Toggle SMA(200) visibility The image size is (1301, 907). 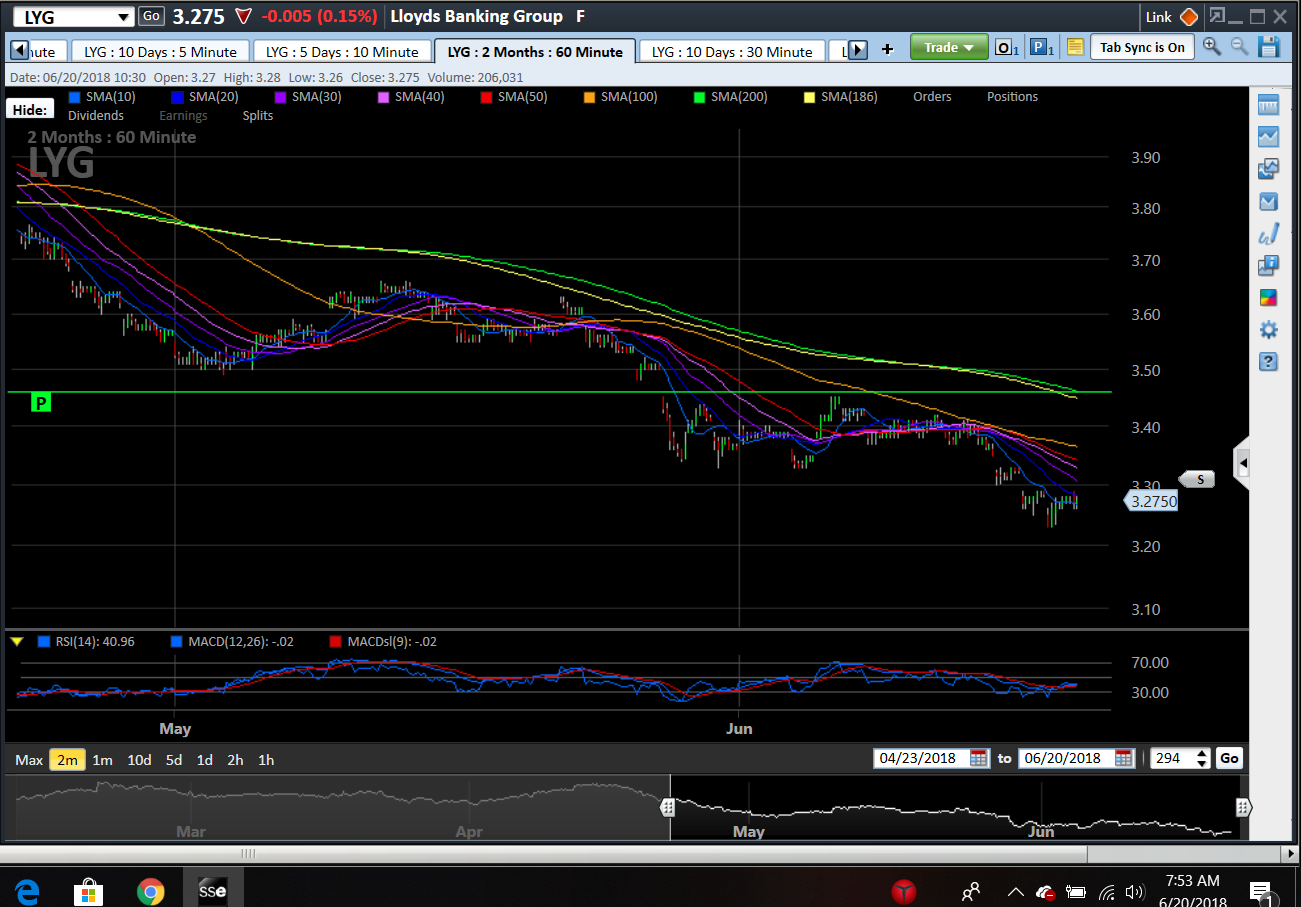point(729,97)
